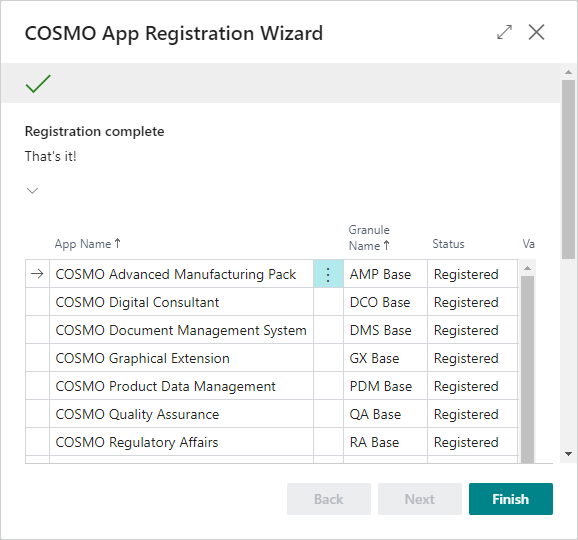Click Registered status for GX Base

(x=473, y=358)
